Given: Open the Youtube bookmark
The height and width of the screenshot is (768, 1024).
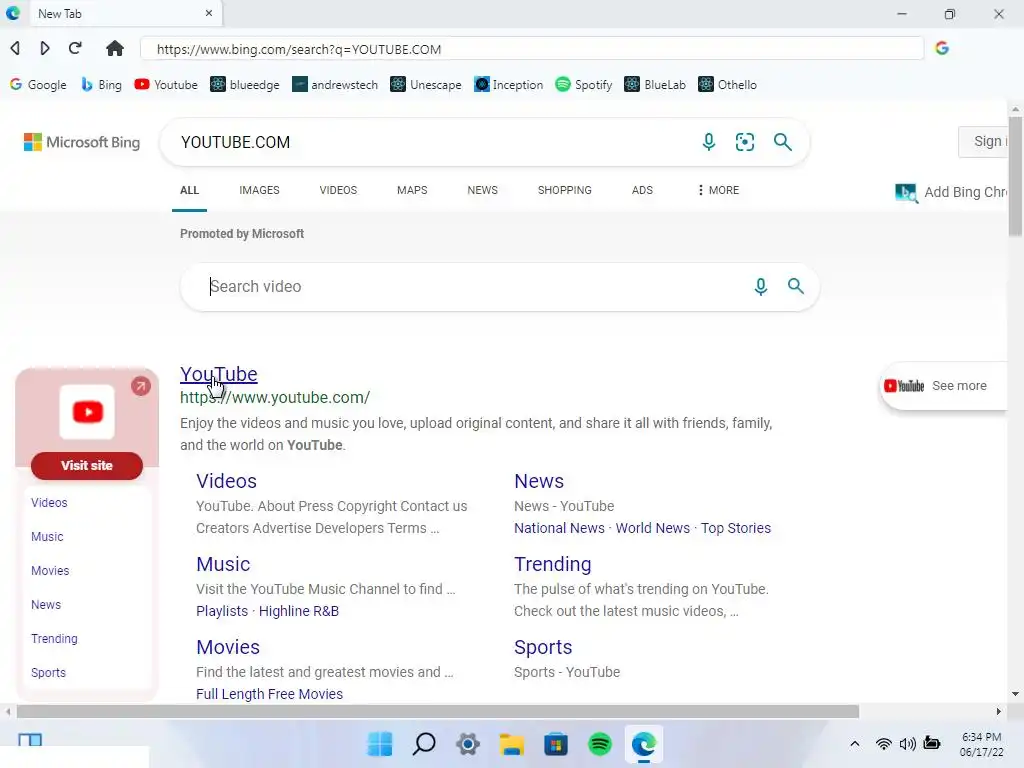Looking at the screenshot, I should [x=166, y=85].
